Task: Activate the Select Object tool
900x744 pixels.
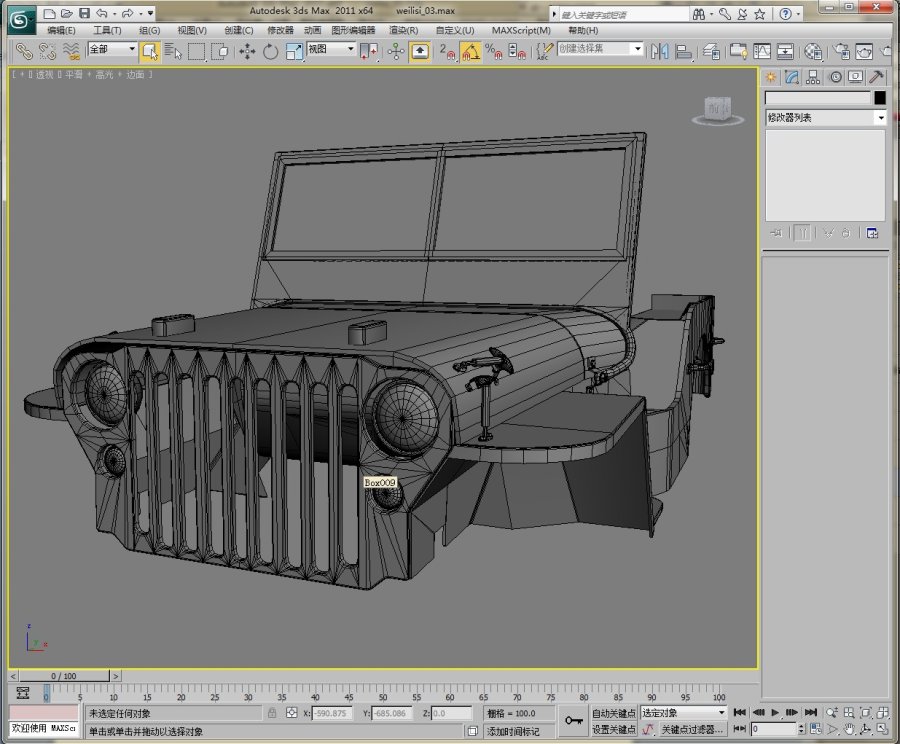Action: tap(150, 52)
